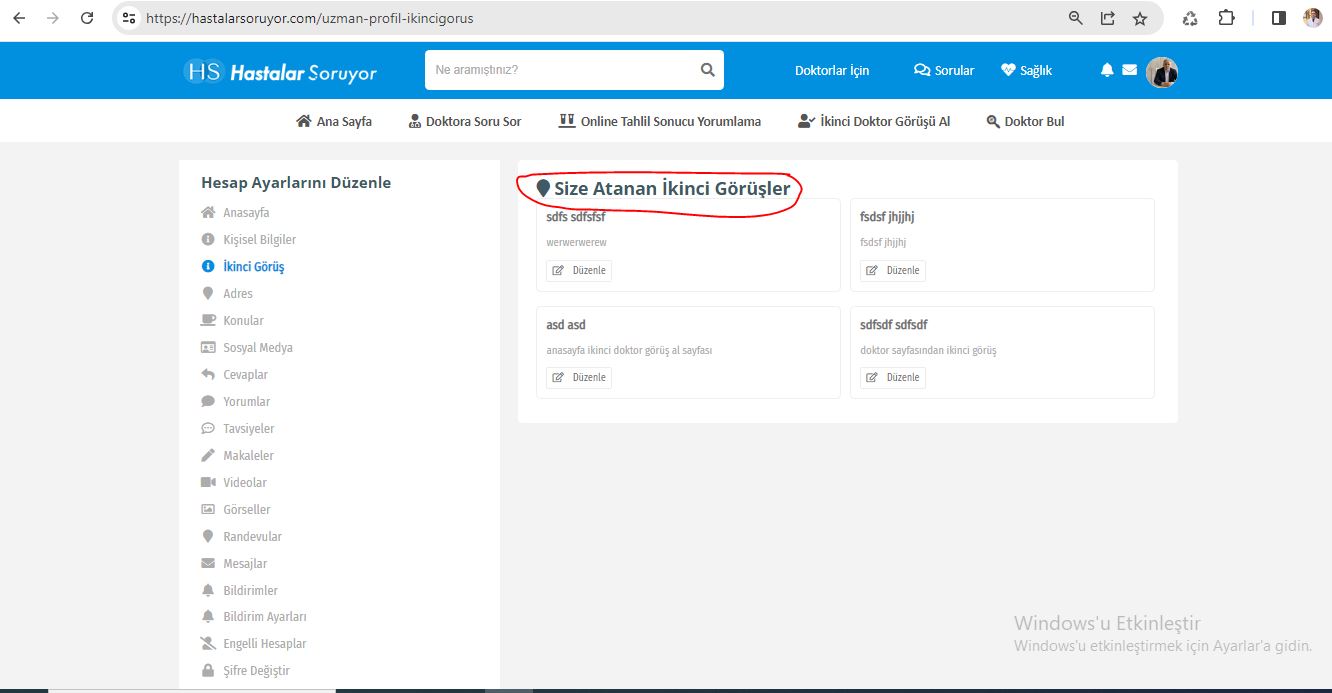Reload the page using browser refresh icon
The width and height of the screenshot is (1332, 693).
tap(87, 18)
